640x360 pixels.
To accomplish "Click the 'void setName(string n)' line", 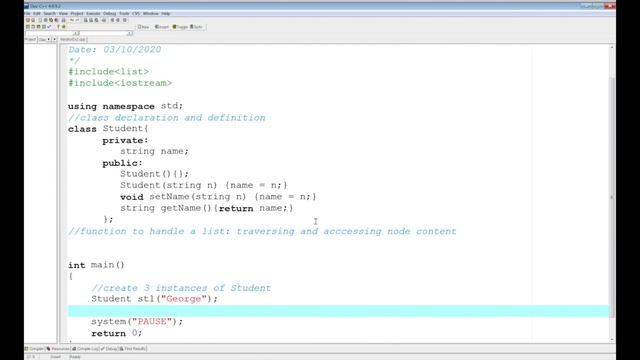I will point(218,197).
